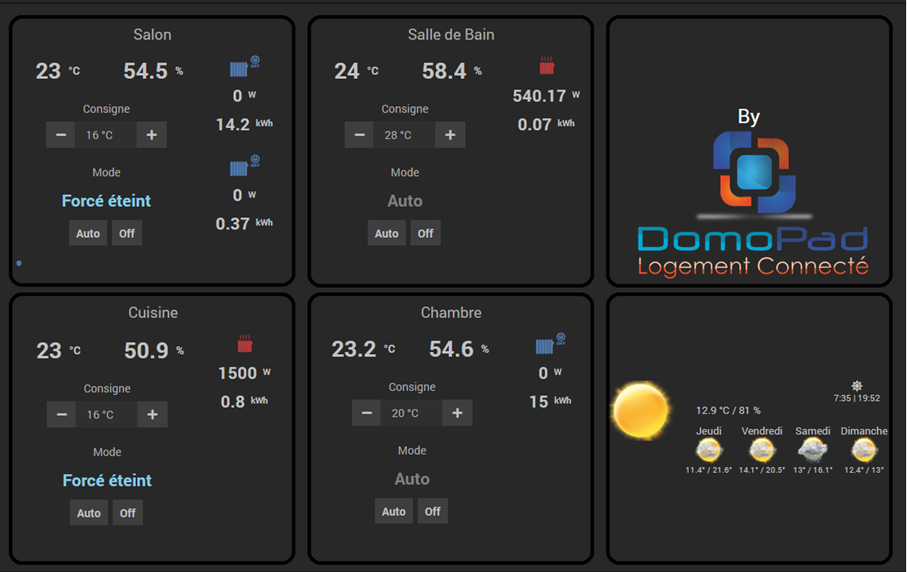Click the Cuisine 16 °C consigne field

click(106, 414)
